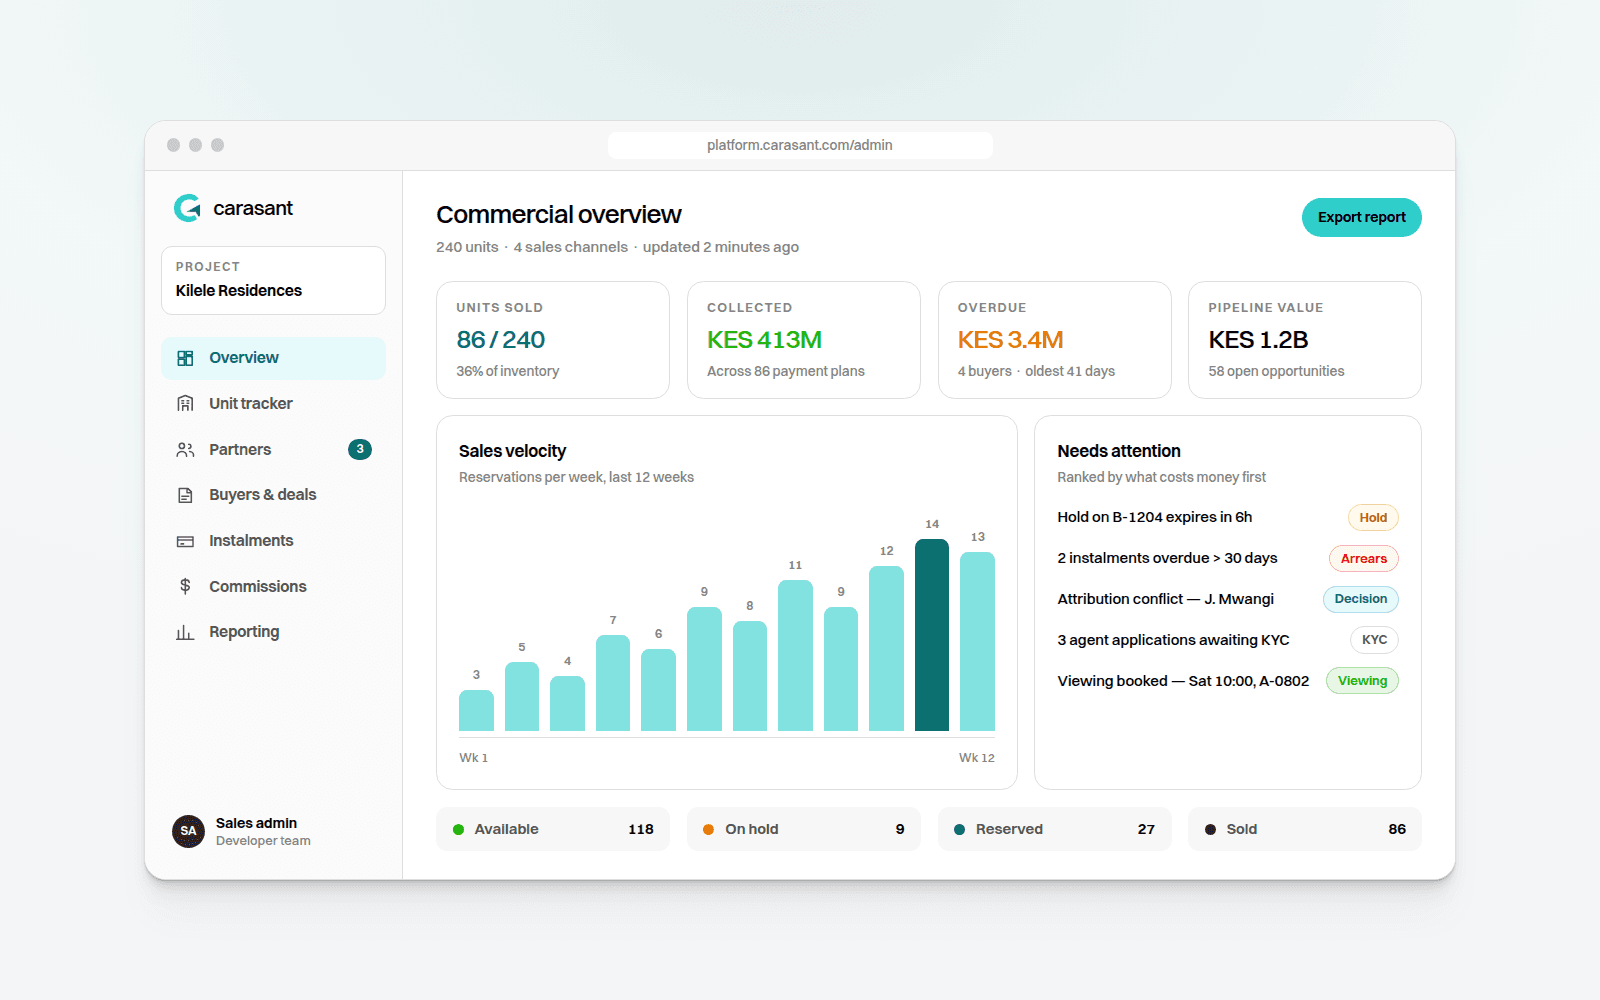Screen dimensions: 1600x1000
Task: Click the Commissions dollar icon
Action: (185, 586)
